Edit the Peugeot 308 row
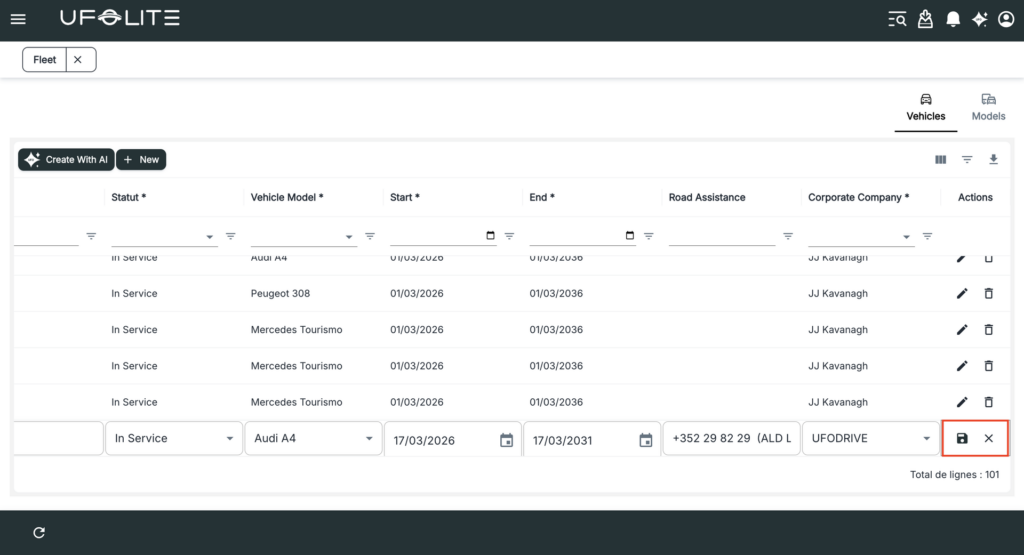This screenshot has height=555, width=1024. [x=962, y=294]
